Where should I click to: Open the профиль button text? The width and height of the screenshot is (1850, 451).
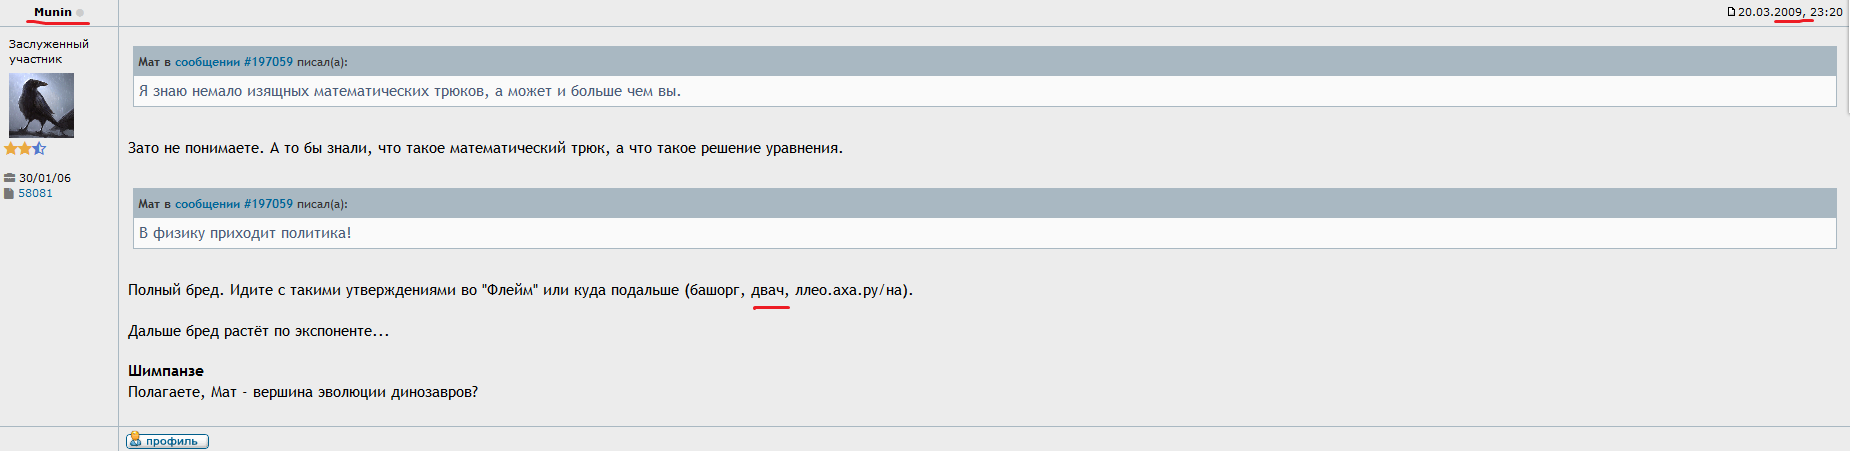point(172,441)
